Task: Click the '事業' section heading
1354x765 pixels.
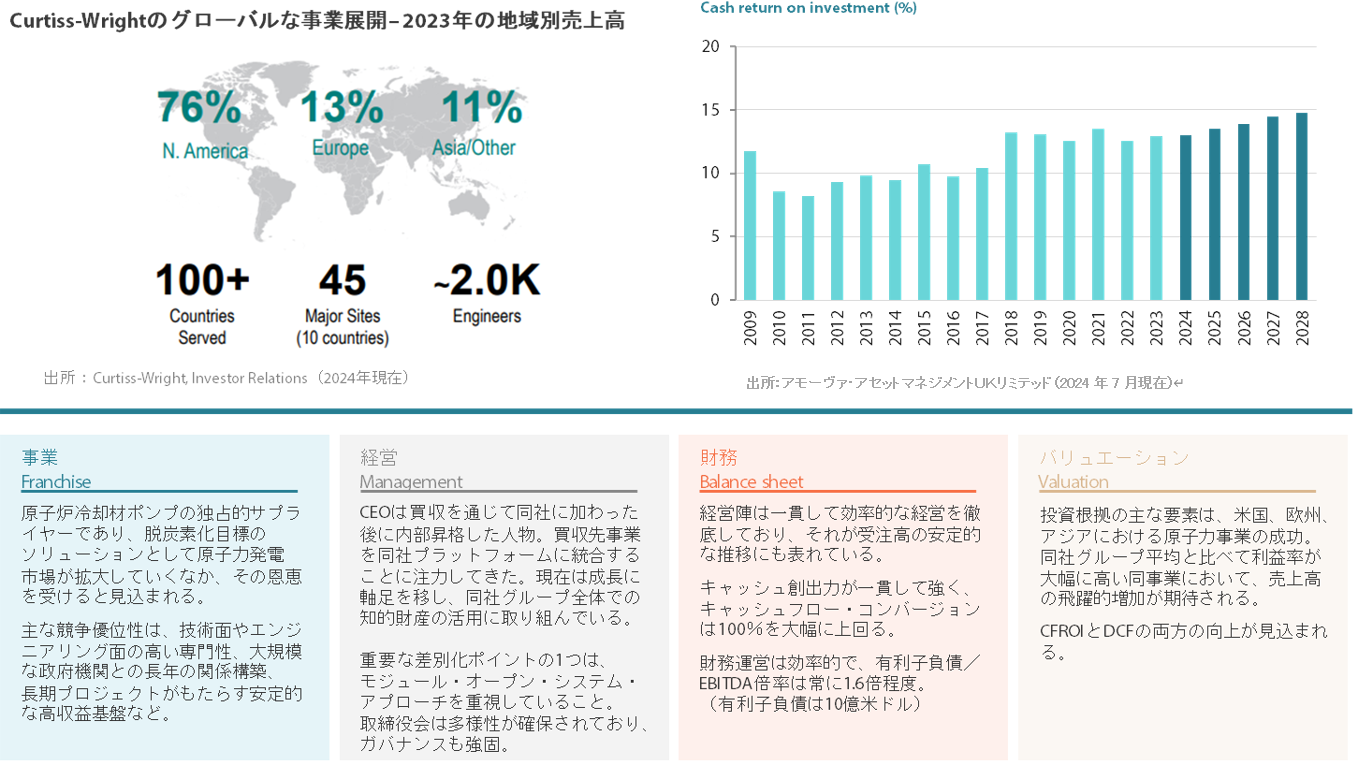Action: [40, 458]
